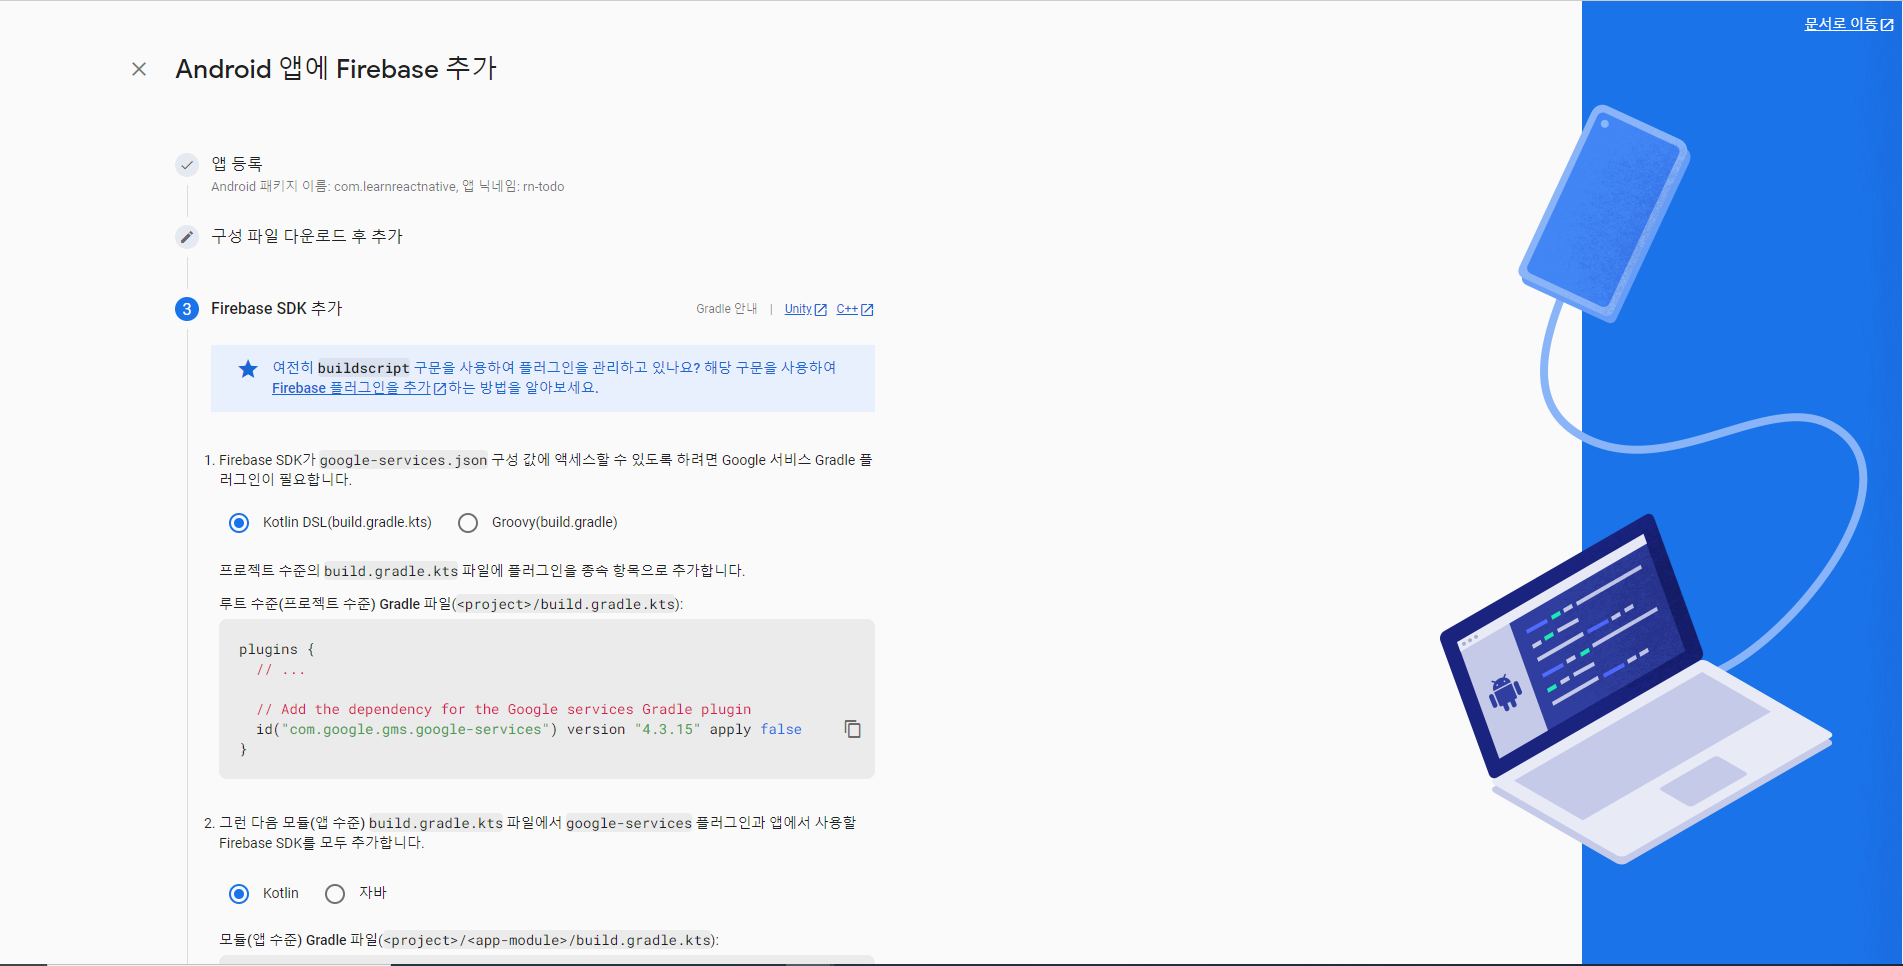Screen dimensions: 1903x966
Task: Click the Gradle 안내 label
Action: tap(727, 309)
